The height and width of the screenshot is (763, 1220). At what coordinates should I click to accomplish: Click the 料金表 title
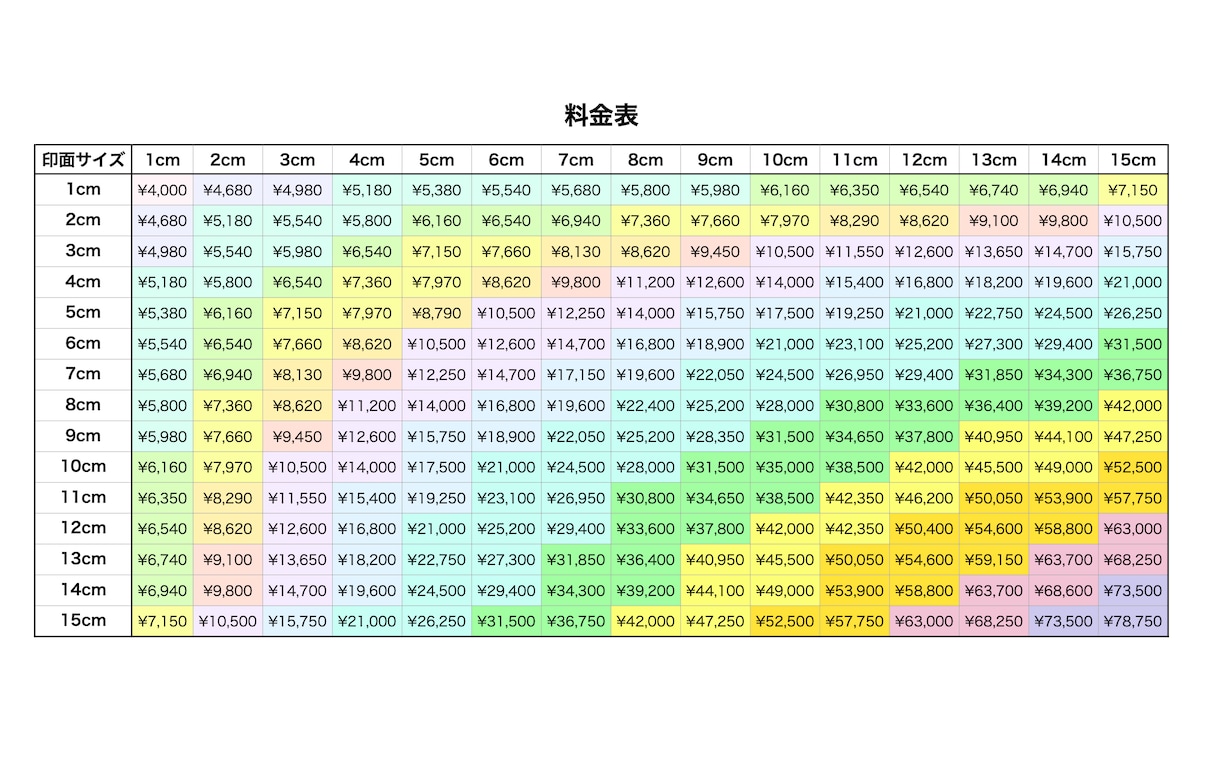pyautogui.click(x=601, y=116)
